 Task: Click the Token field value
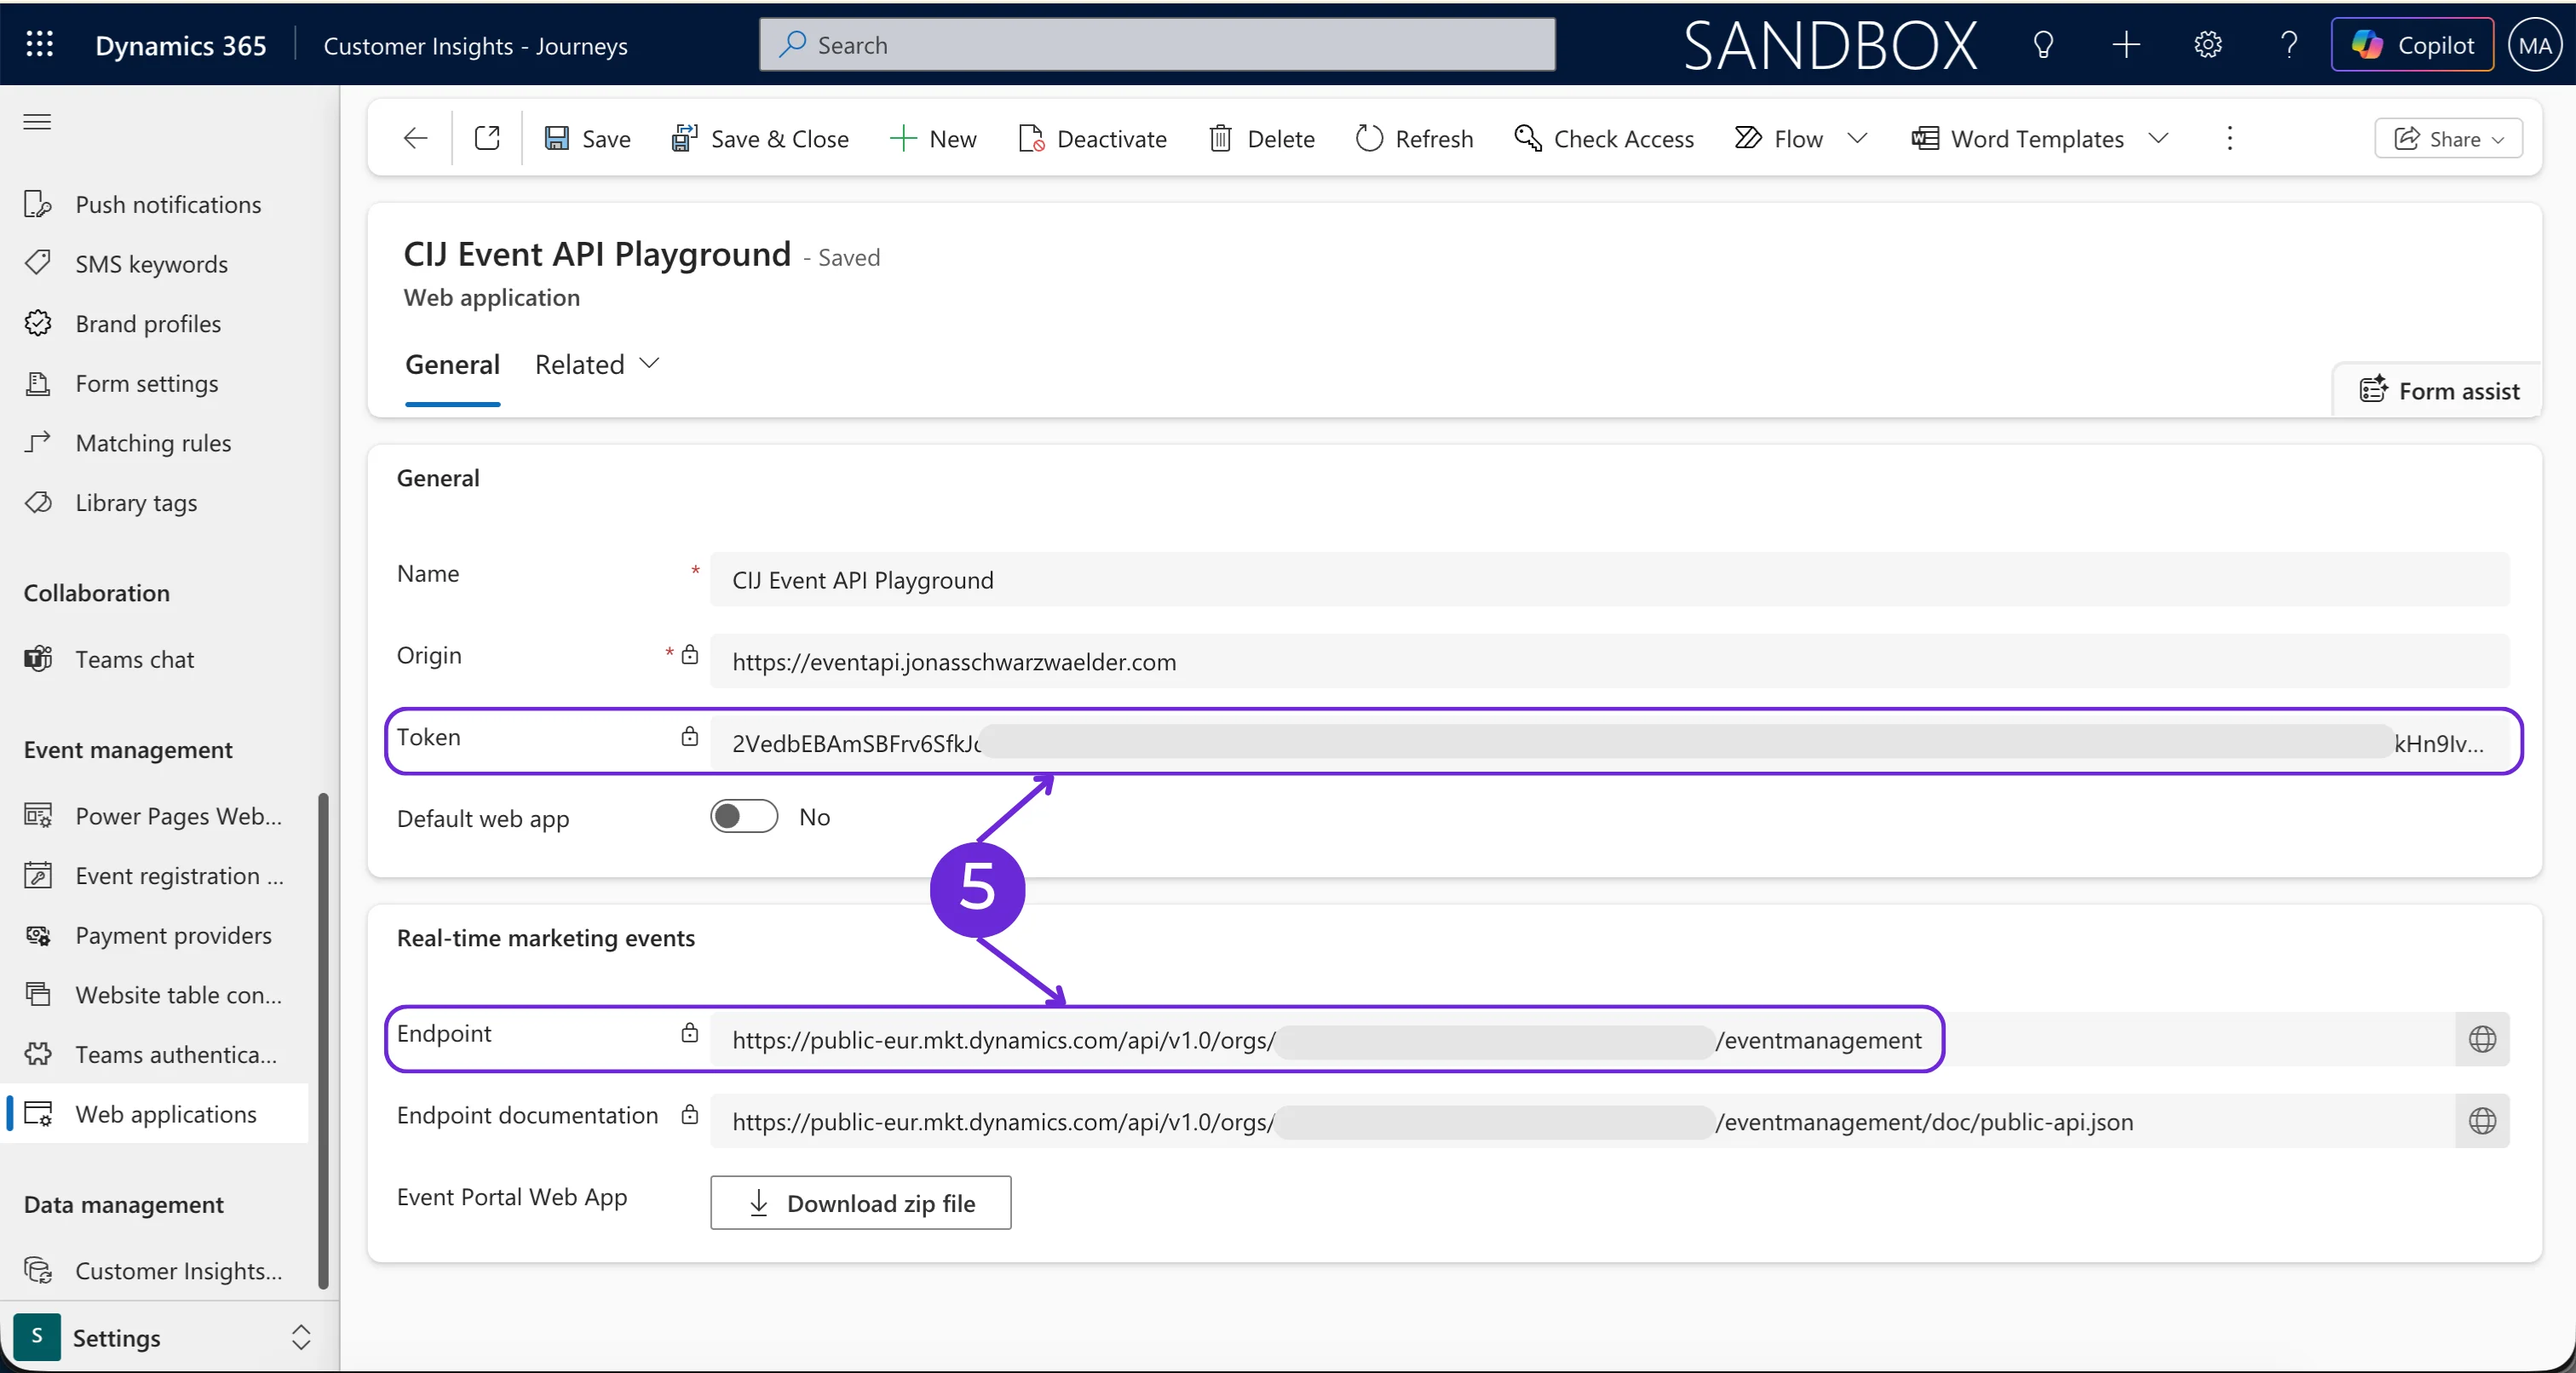[1610, 743]
